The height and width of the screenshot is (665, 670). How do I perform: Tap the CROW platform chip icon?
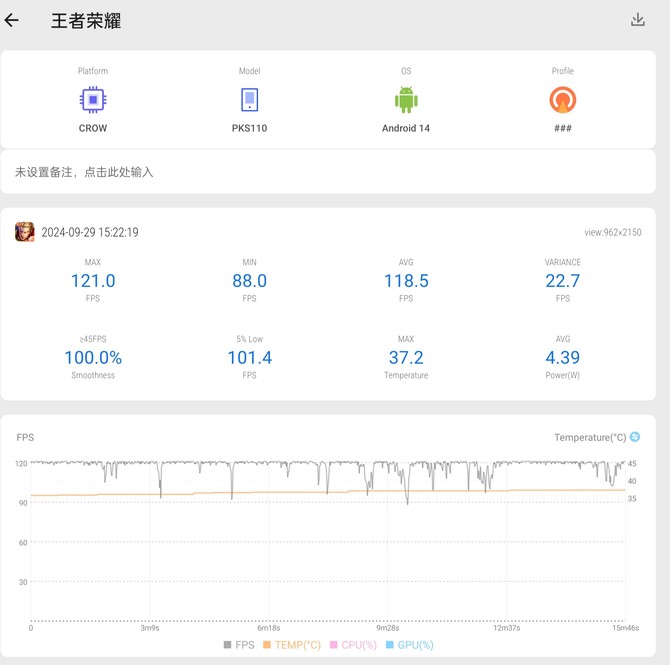(x=93, y=100)
